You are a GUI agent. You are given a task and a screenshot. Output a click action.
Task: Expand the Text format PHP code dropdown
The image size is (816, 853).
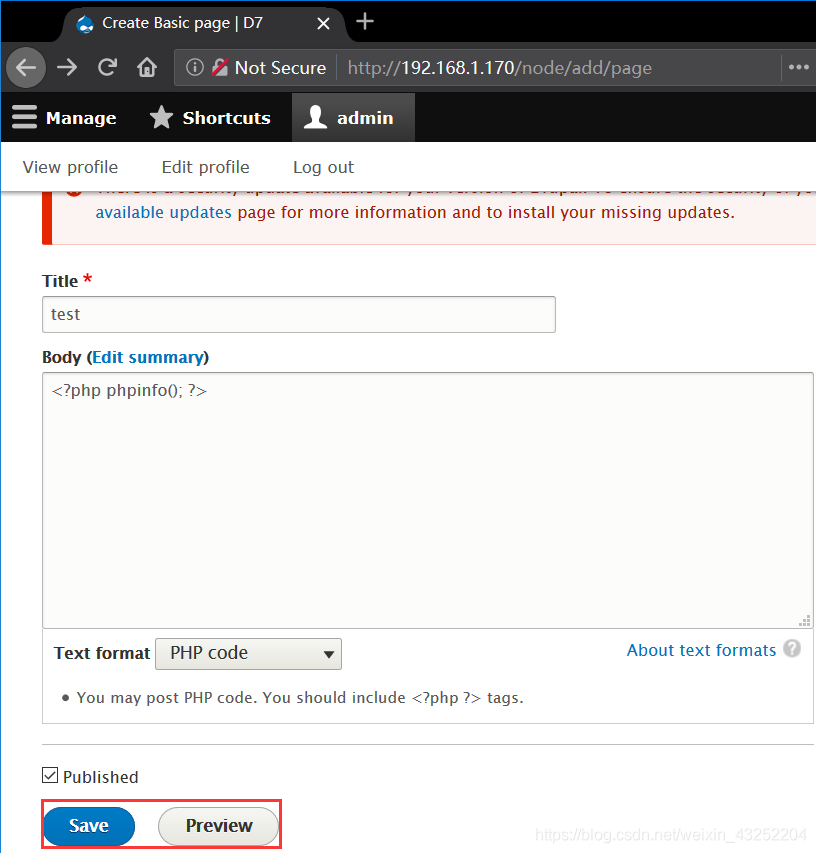249,653
